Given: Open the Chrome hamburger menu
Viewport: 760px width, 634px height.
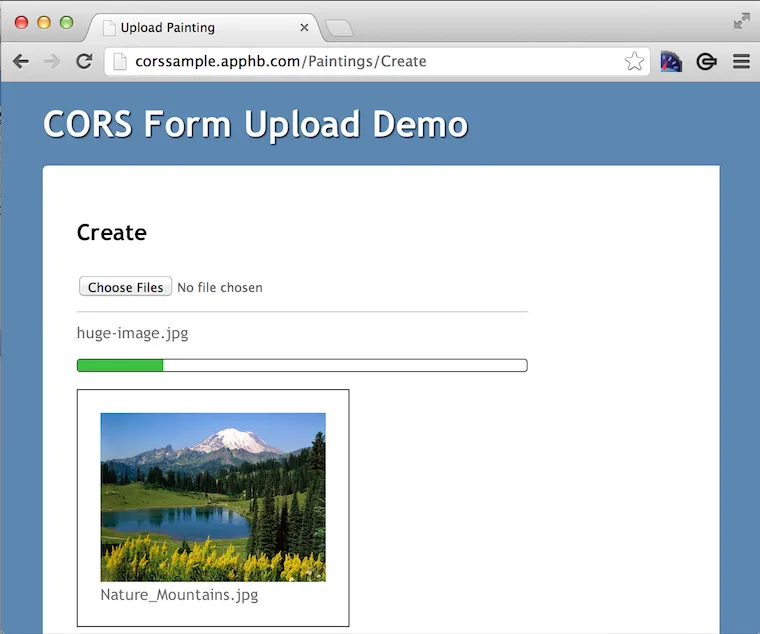Looking at the screenshot, I should (x=741, y=62).
